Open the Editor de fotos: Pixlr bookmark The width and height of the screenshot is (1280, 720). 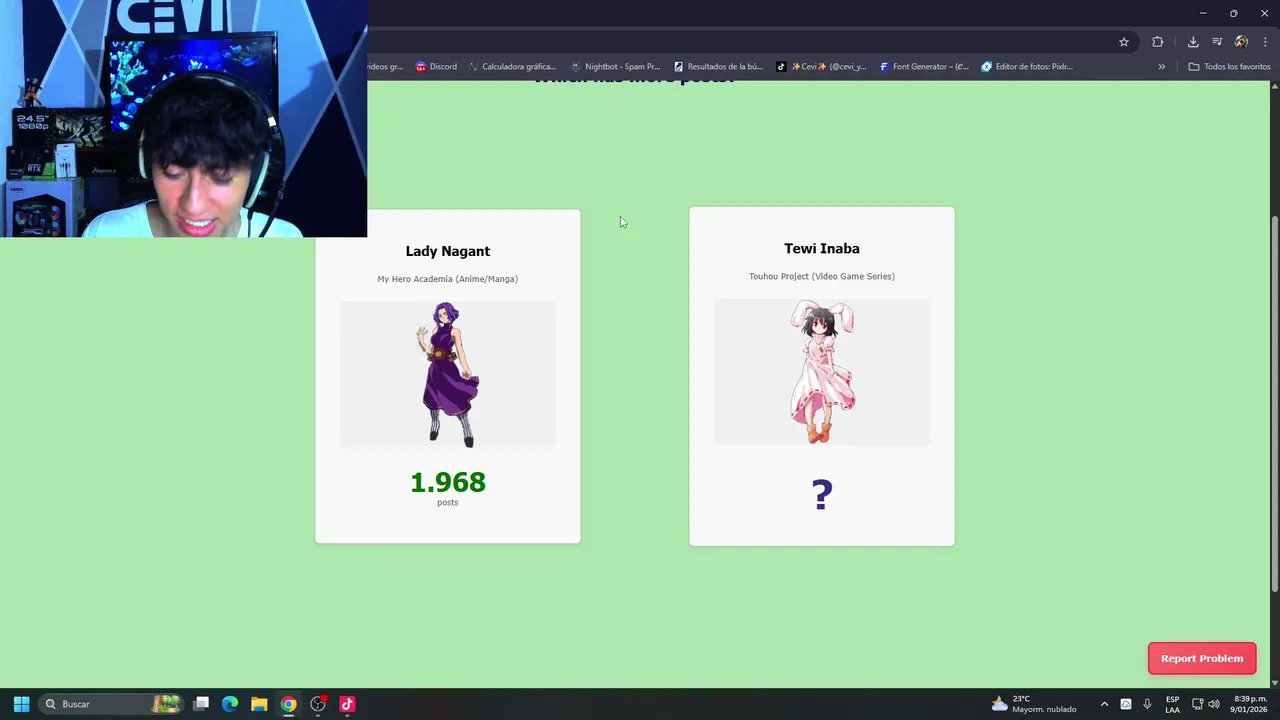click(x=1027, y=67)
